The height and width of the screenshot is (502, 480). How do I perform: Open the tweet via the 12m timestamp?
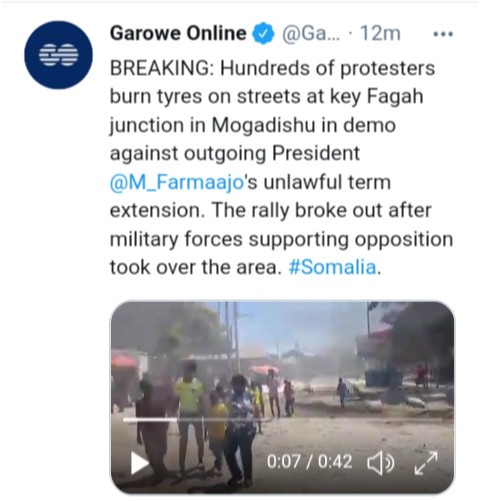(x=380, y=33)
